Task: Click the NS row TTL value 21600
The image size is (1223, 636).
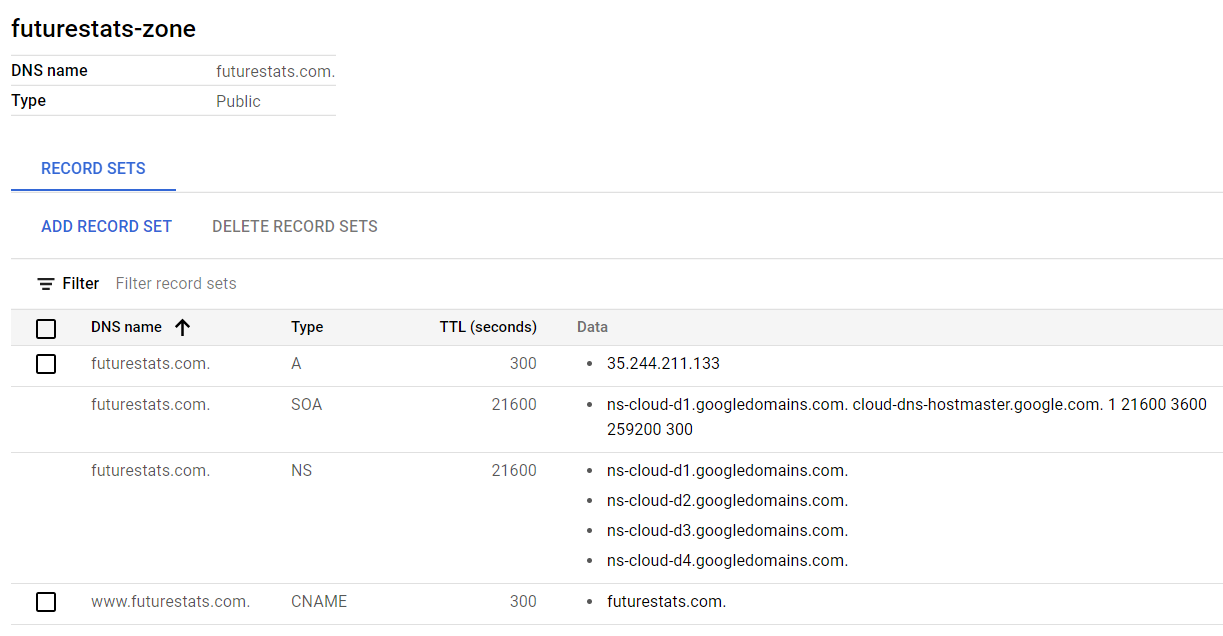Action: click(x=514, y=470)
